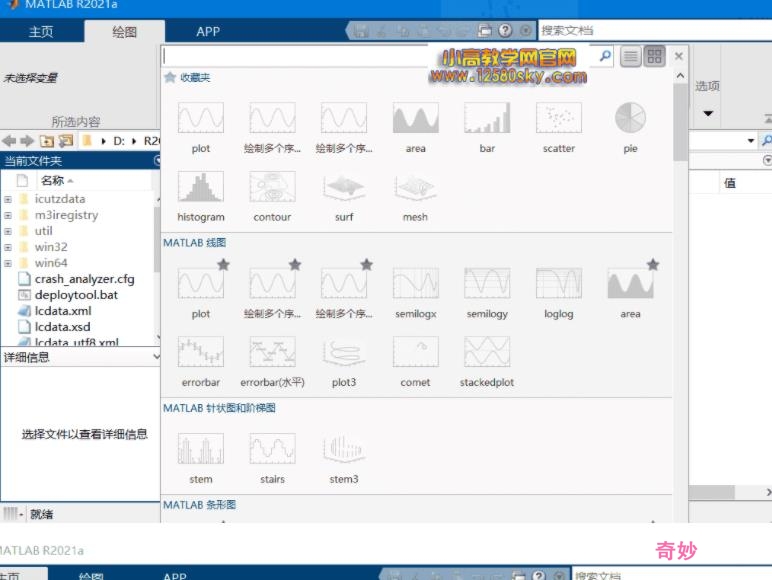Unfavorite plot star in MATLAB 线图 section
The image size is (772, 580).
(x=224, y=264)
